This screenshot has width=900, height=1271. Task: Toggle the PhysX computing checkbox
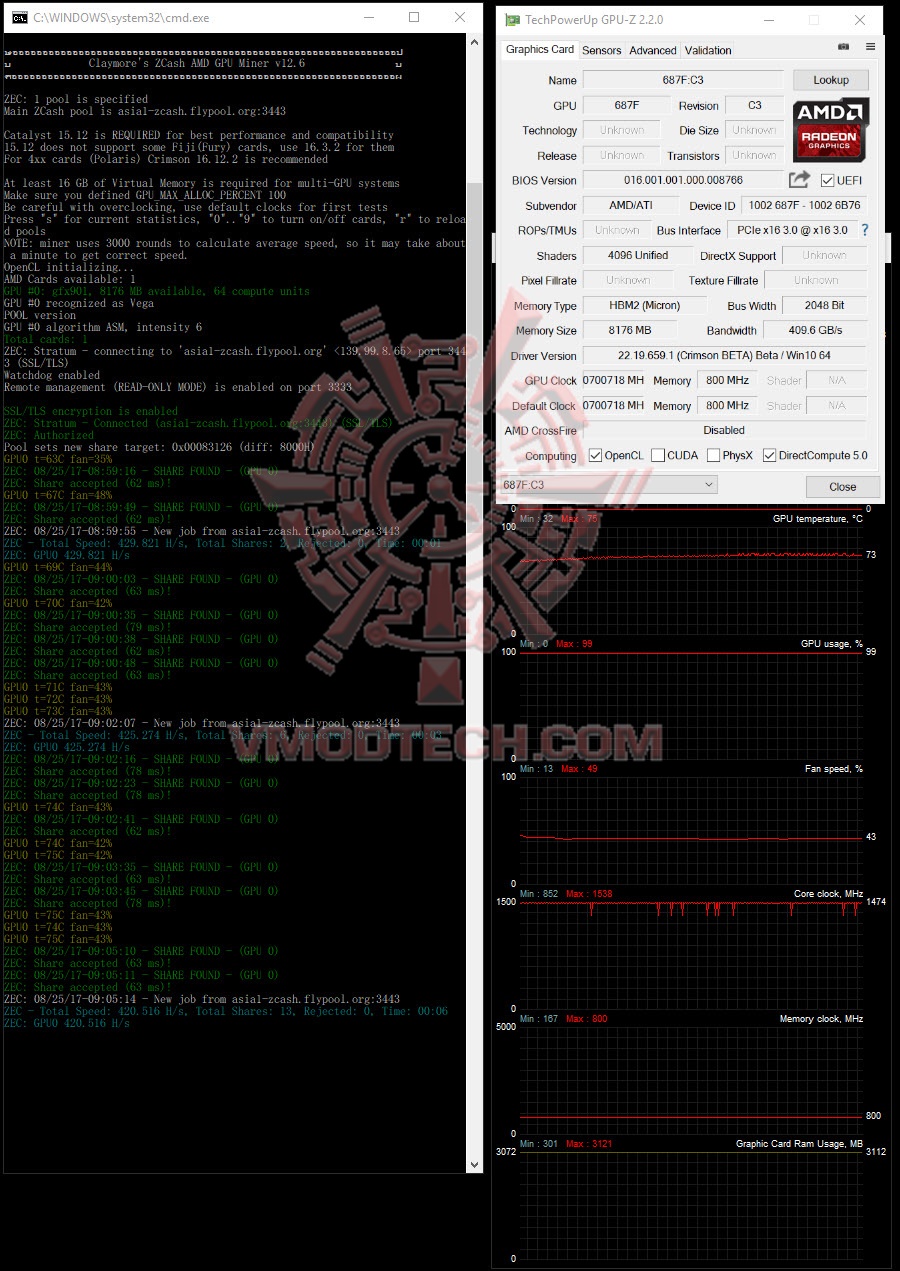point(713,455)
